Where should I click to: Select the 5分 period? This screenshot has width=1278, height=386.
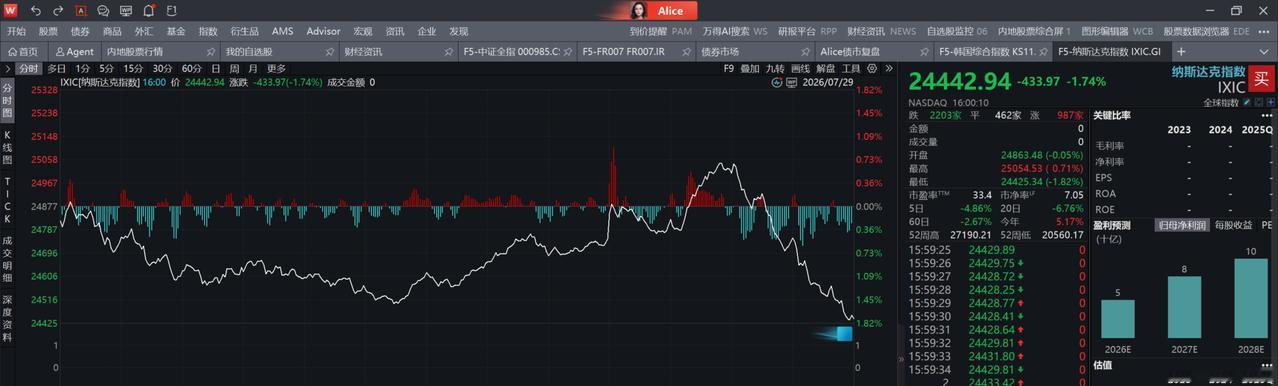[x=108, y=69]
